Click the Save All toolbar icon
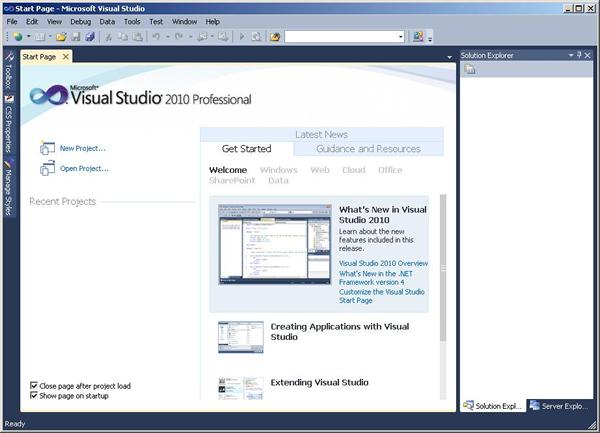Image resolution: width=600 pixels, height=433 pixels. [90, 37]
